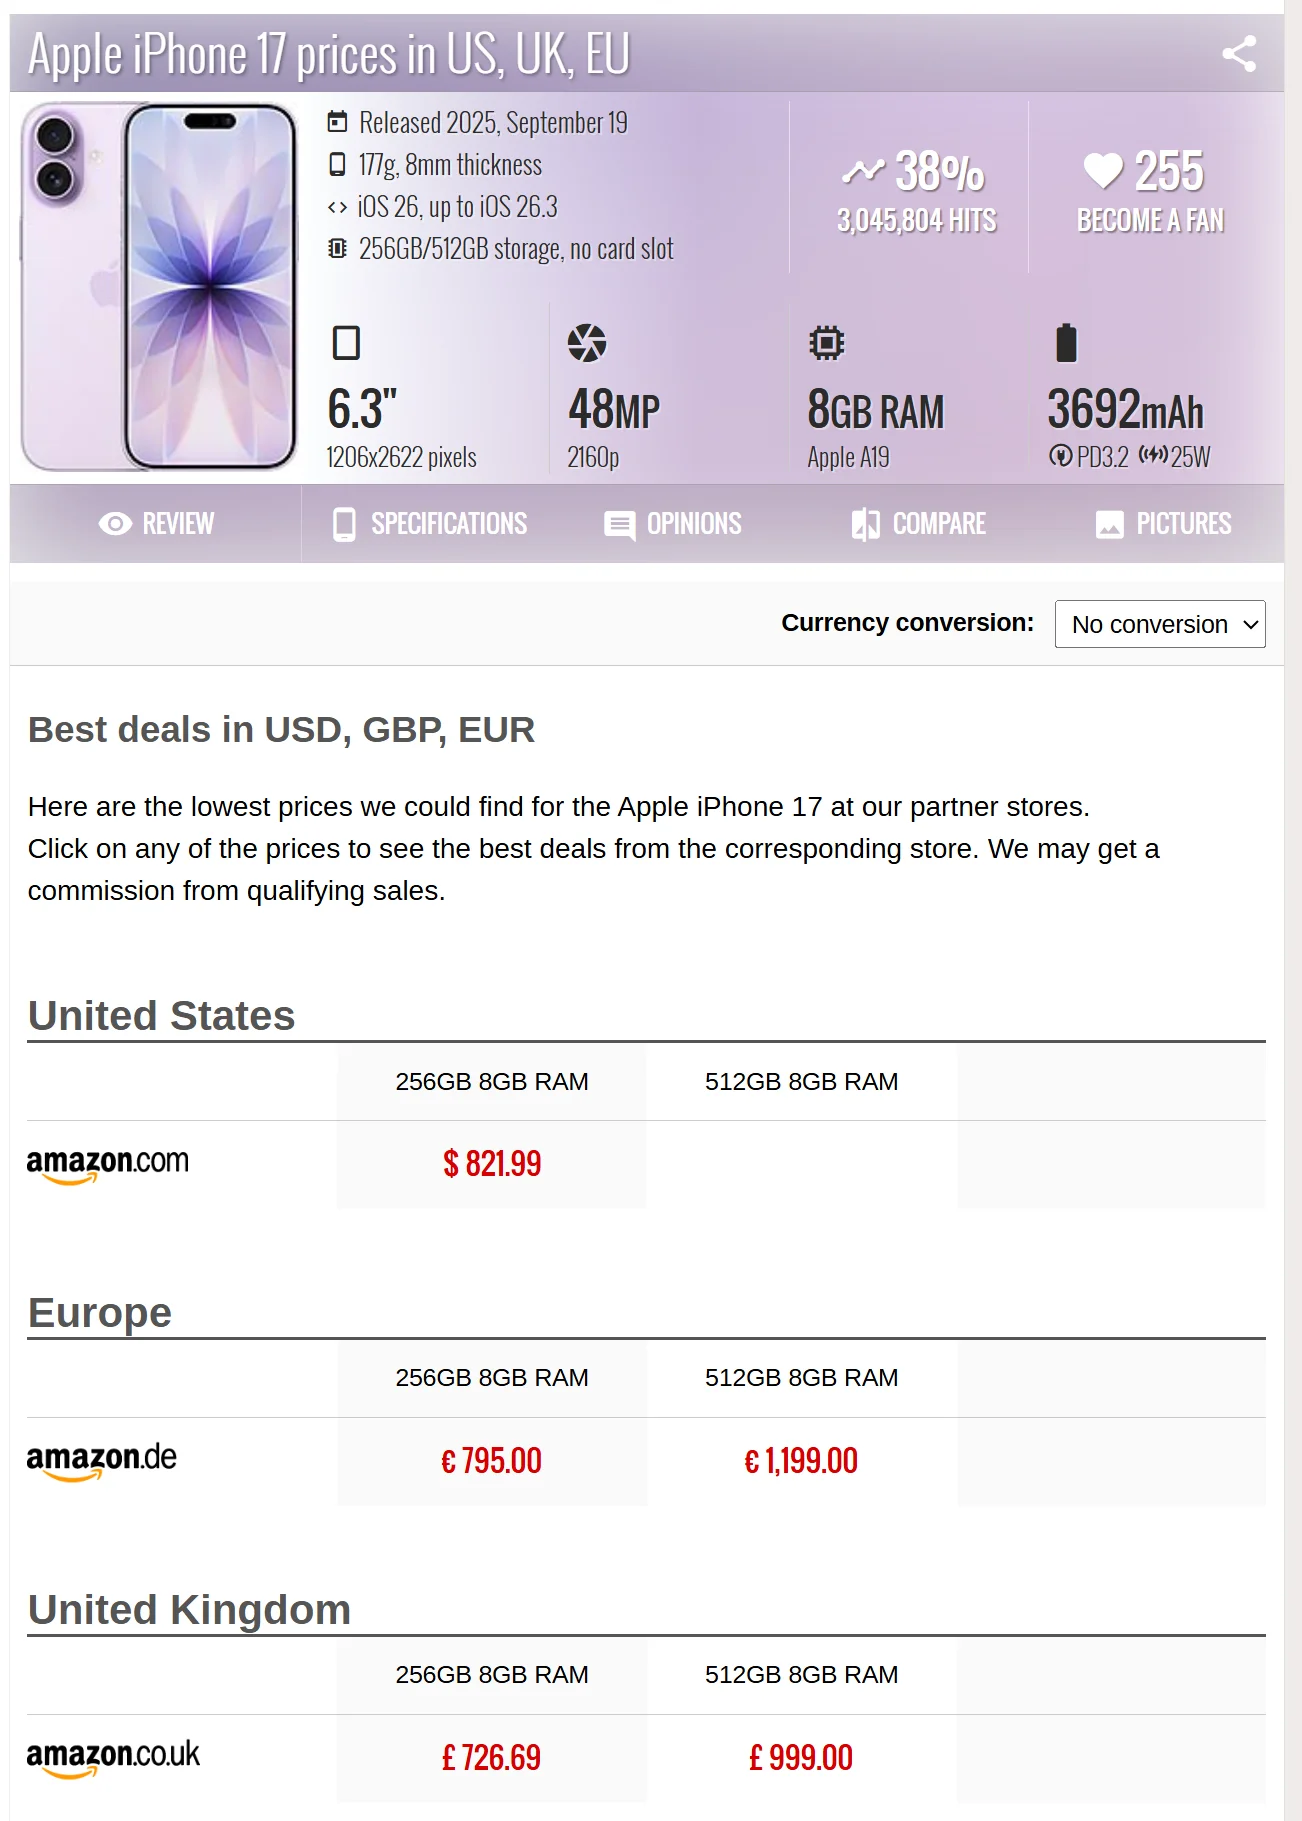The width and height of the screenshot is (1302, 1821).
Task: Go to the Opinions tab
Action: pos(673,524)
